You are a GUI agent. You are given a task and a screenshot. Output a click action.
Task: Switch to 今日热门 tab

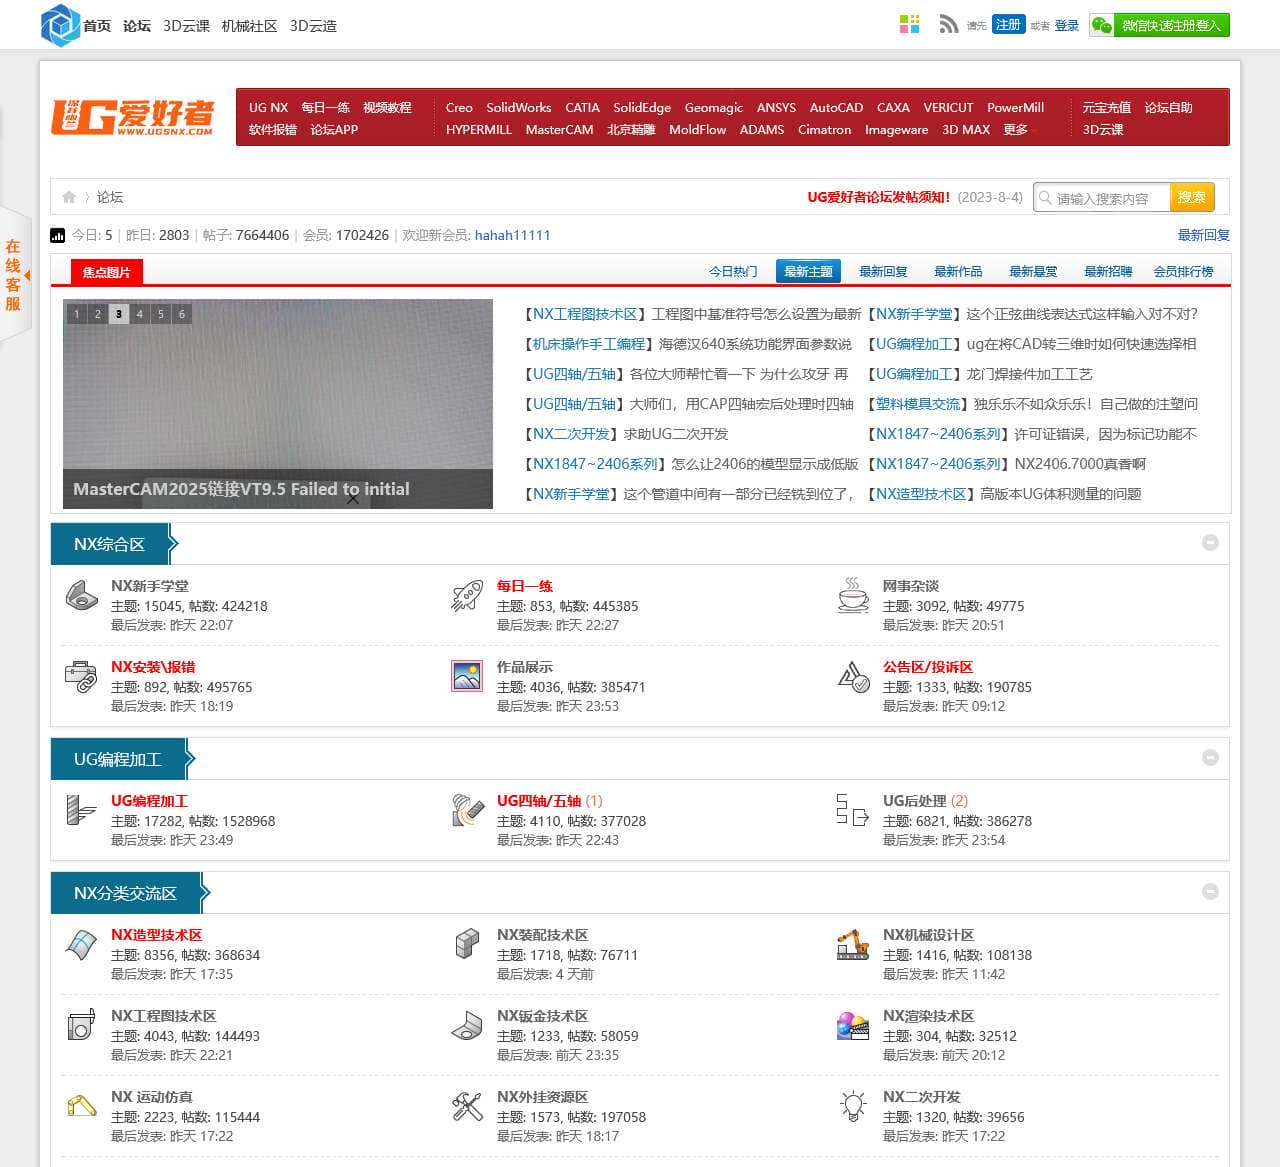pos(733,272)
